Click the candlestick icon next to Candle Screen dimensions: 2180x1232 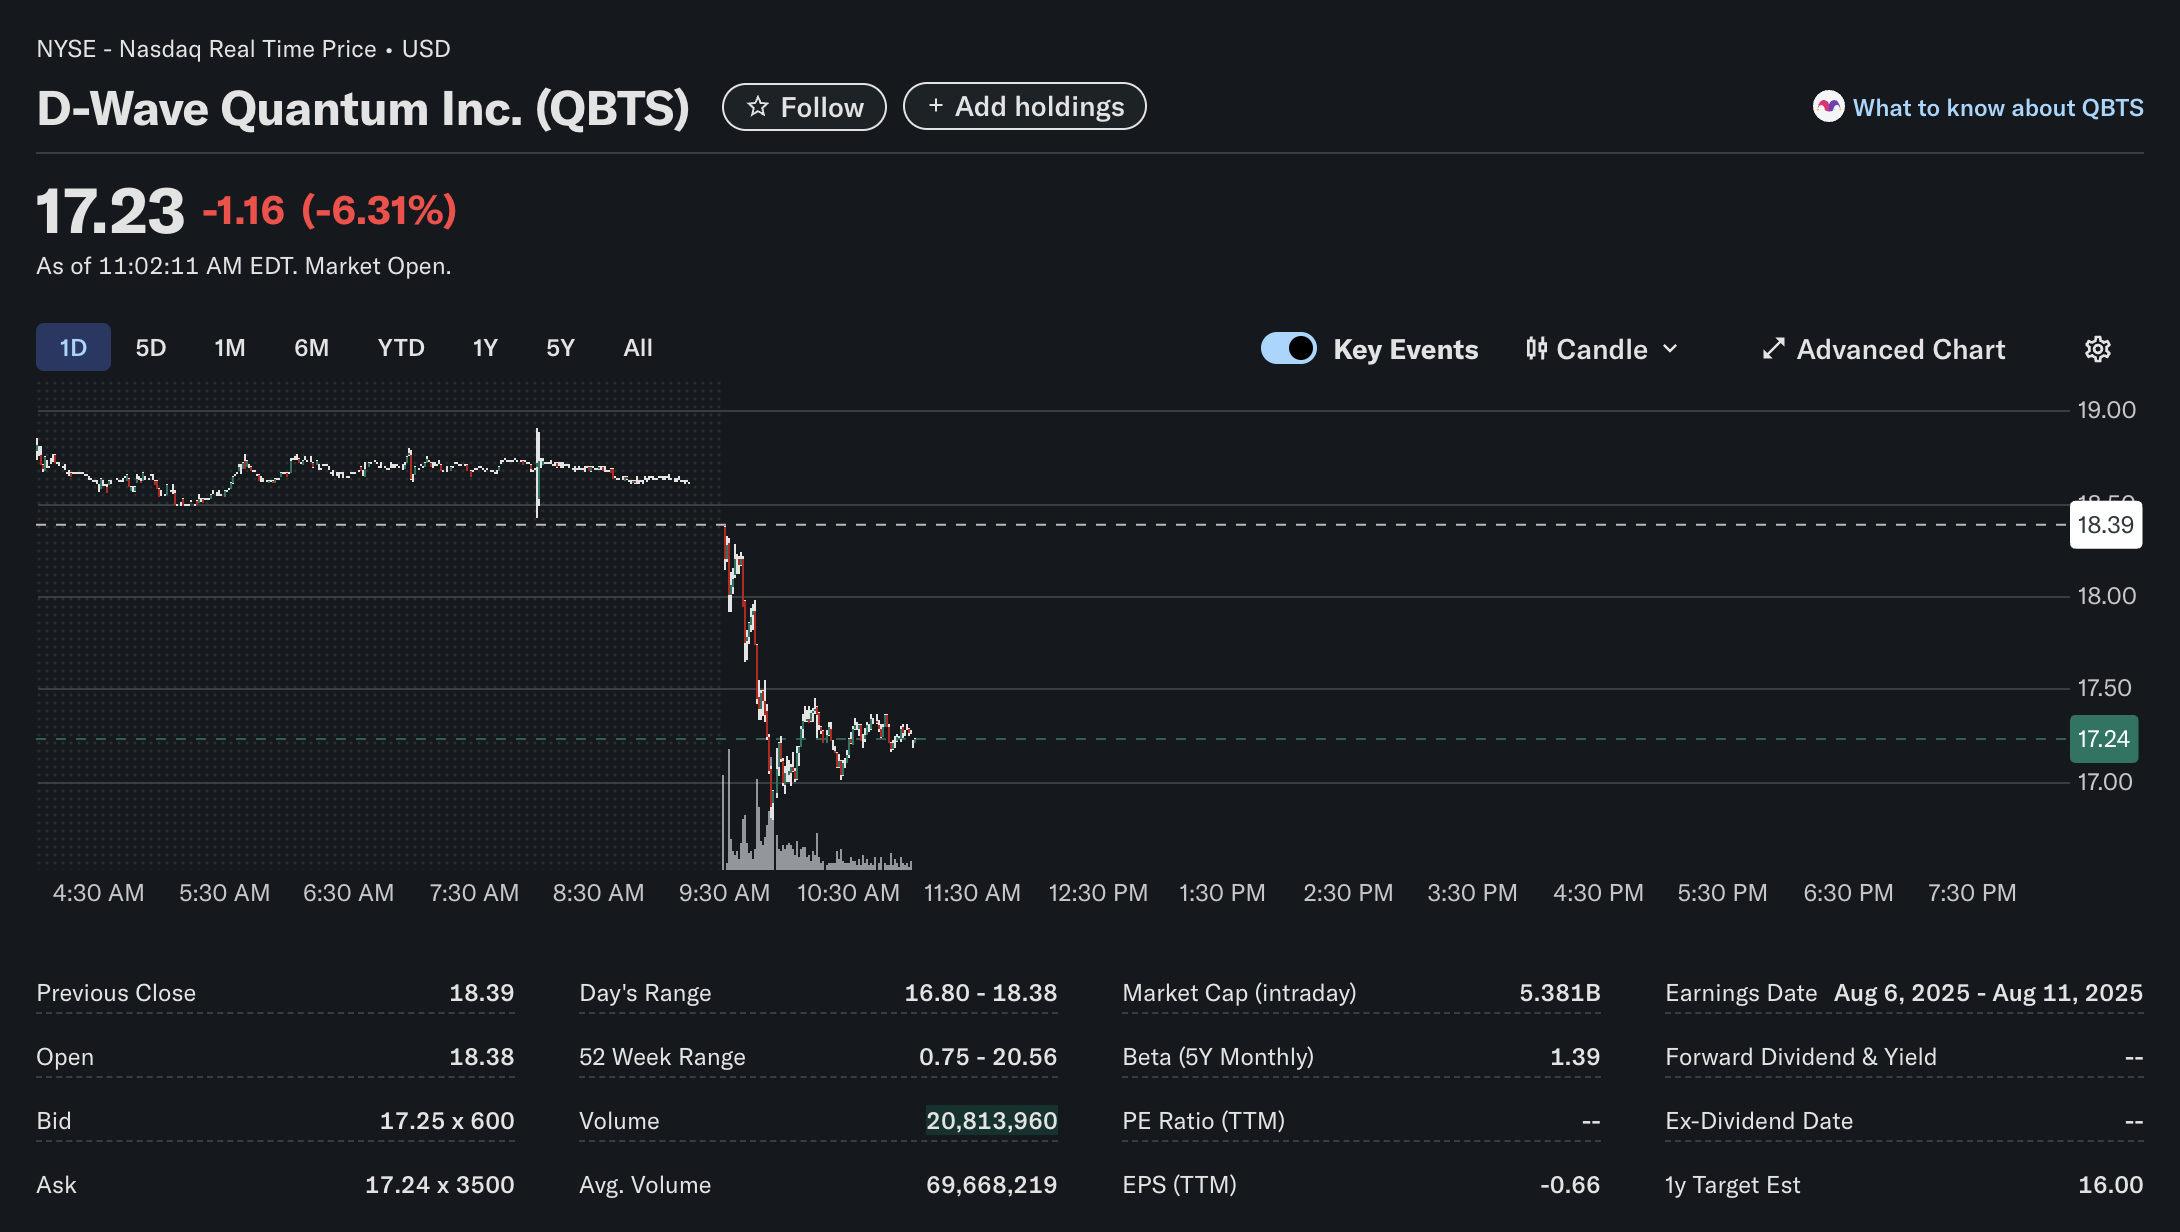1536,348
